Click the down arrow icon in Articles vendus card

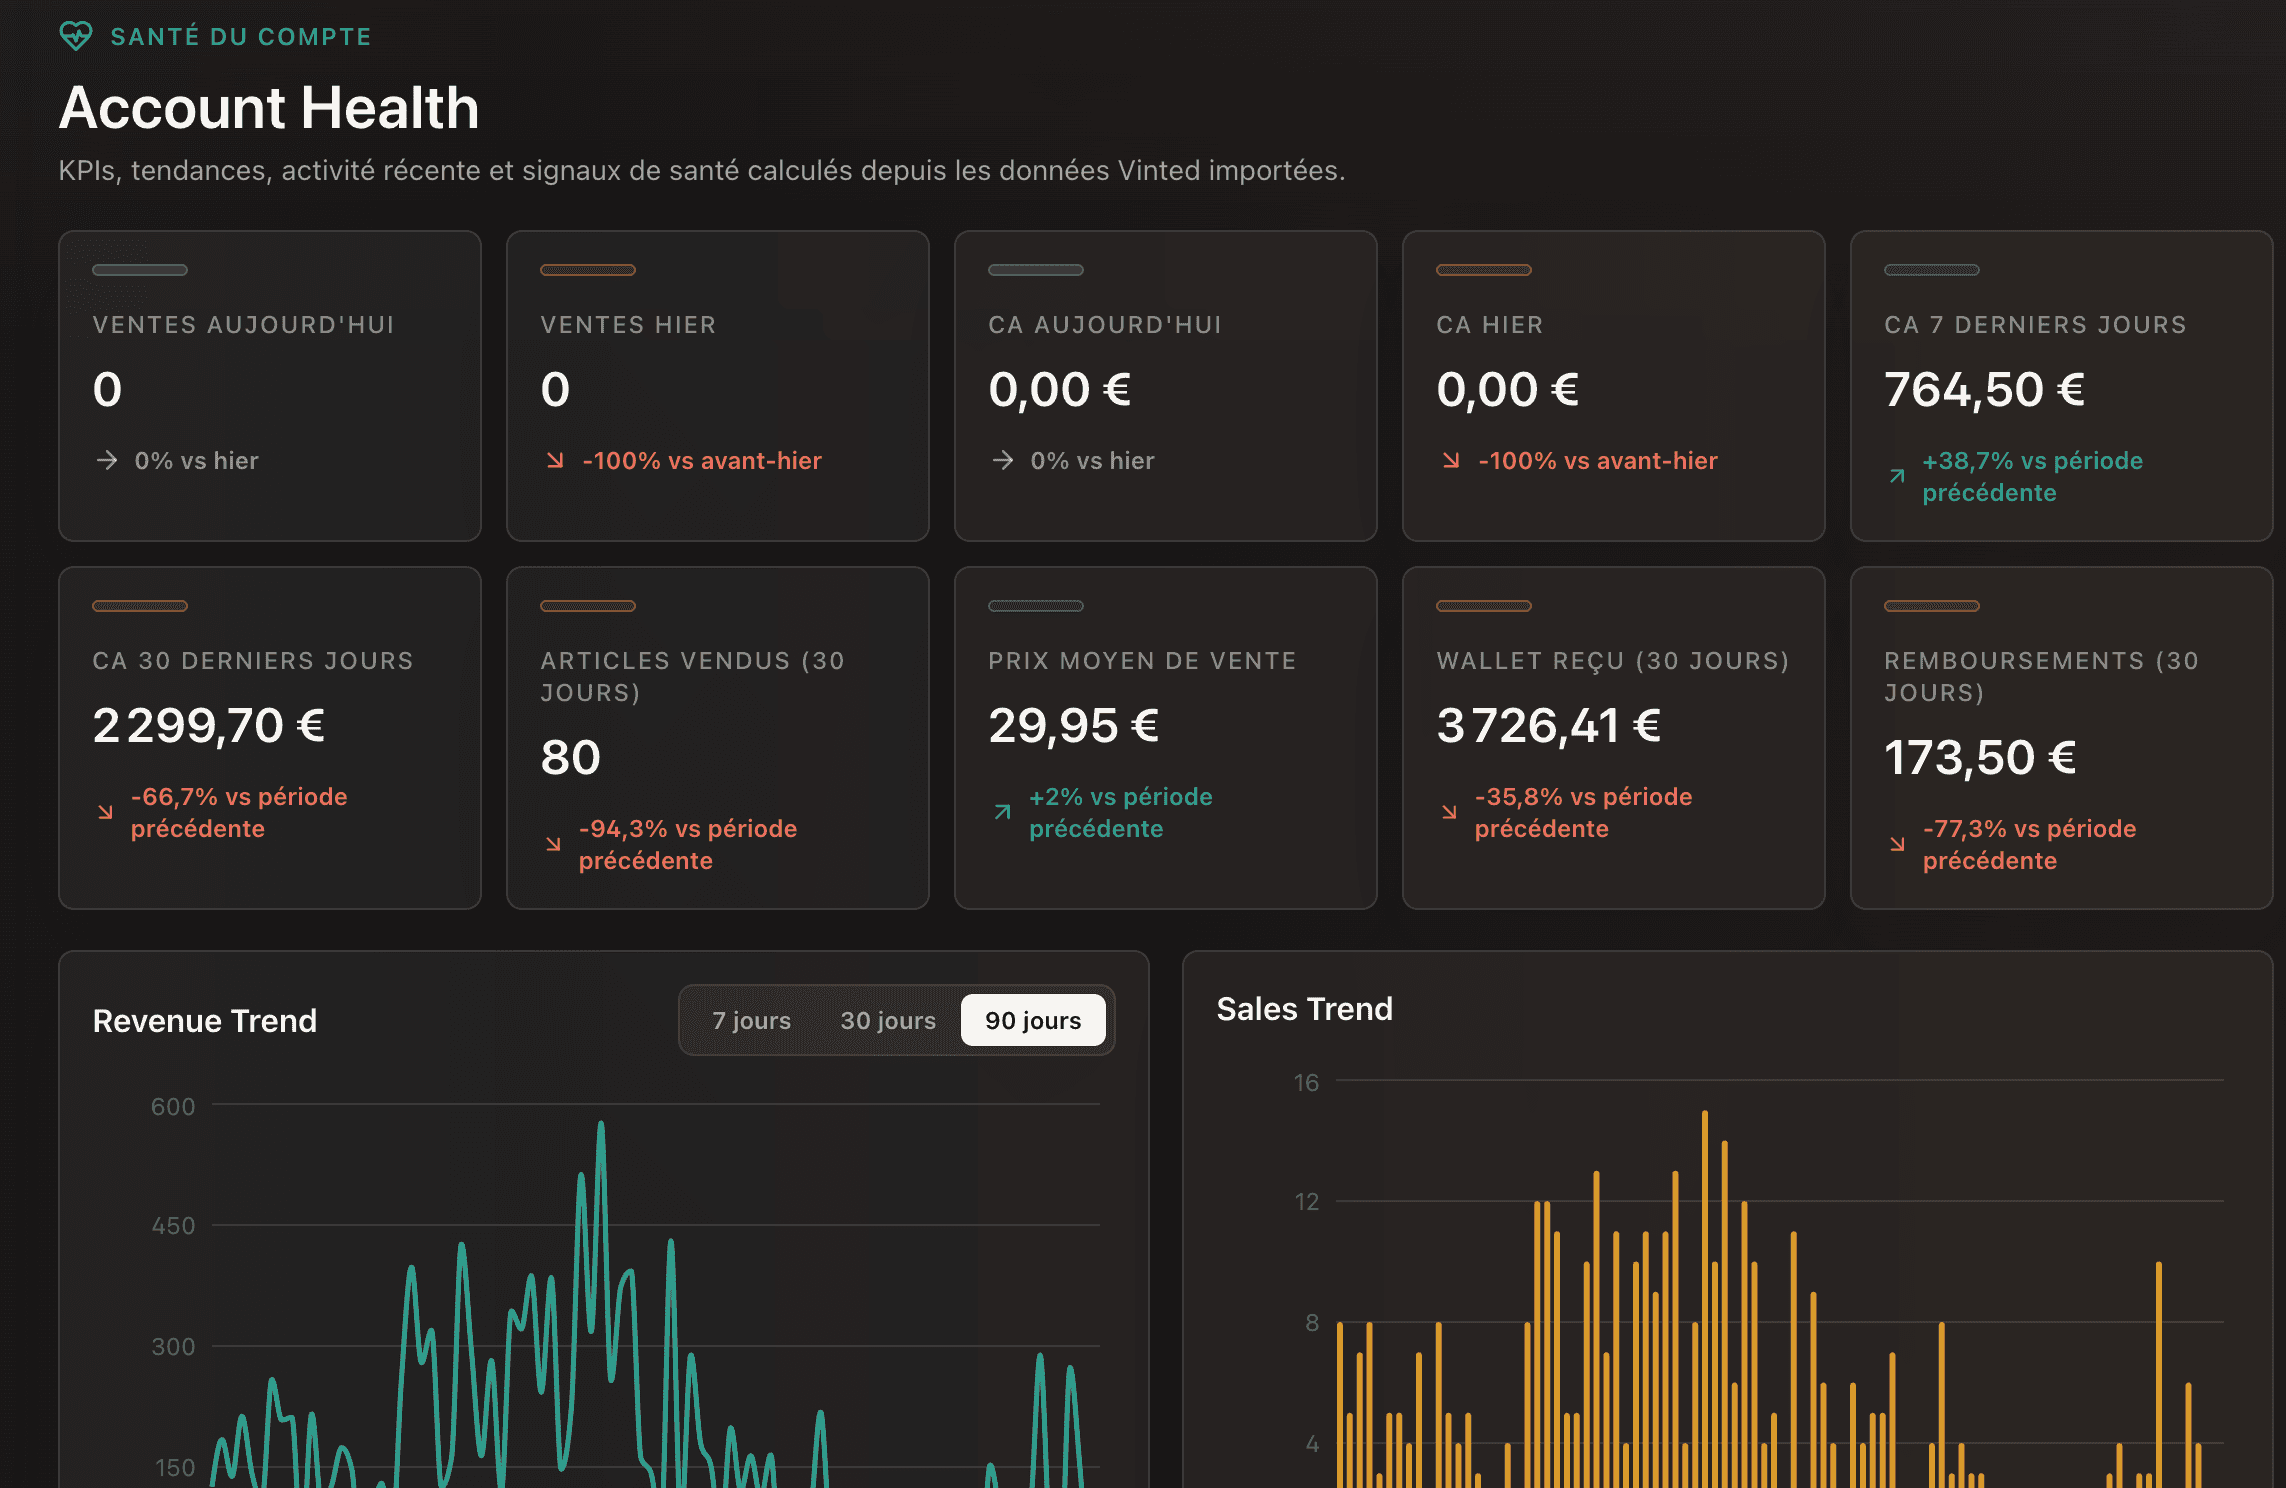tap(553, 844)
